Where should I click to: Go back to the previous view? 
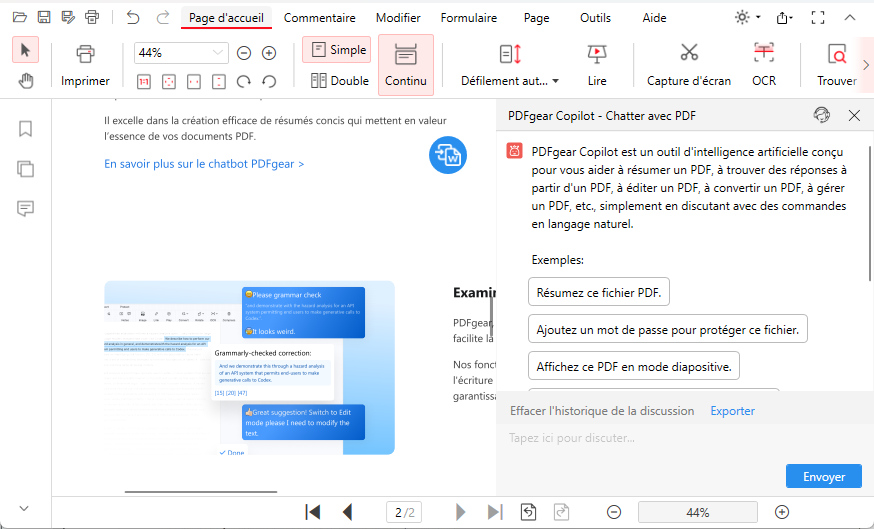pos(528,512)
